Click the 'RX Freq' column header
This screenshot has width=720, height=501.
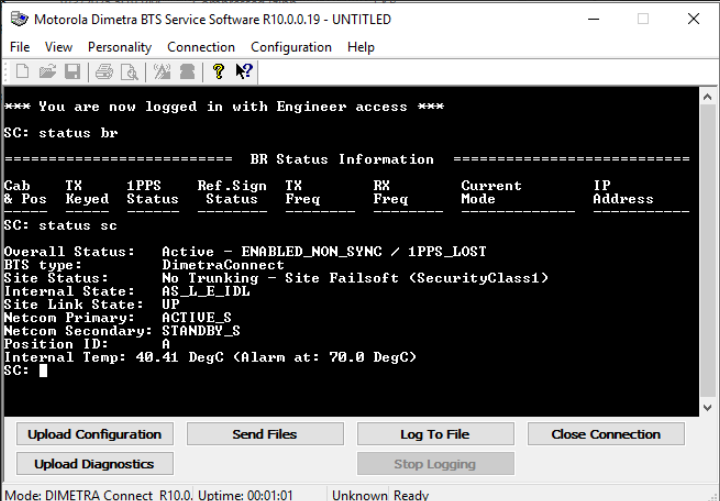pyautogui.click(x=390, y=192)
